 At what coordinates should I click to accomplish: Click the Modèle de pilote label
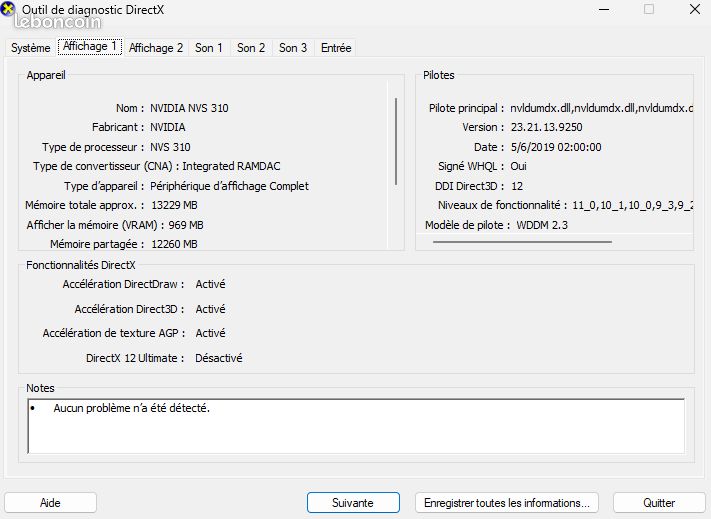point(467,225)
